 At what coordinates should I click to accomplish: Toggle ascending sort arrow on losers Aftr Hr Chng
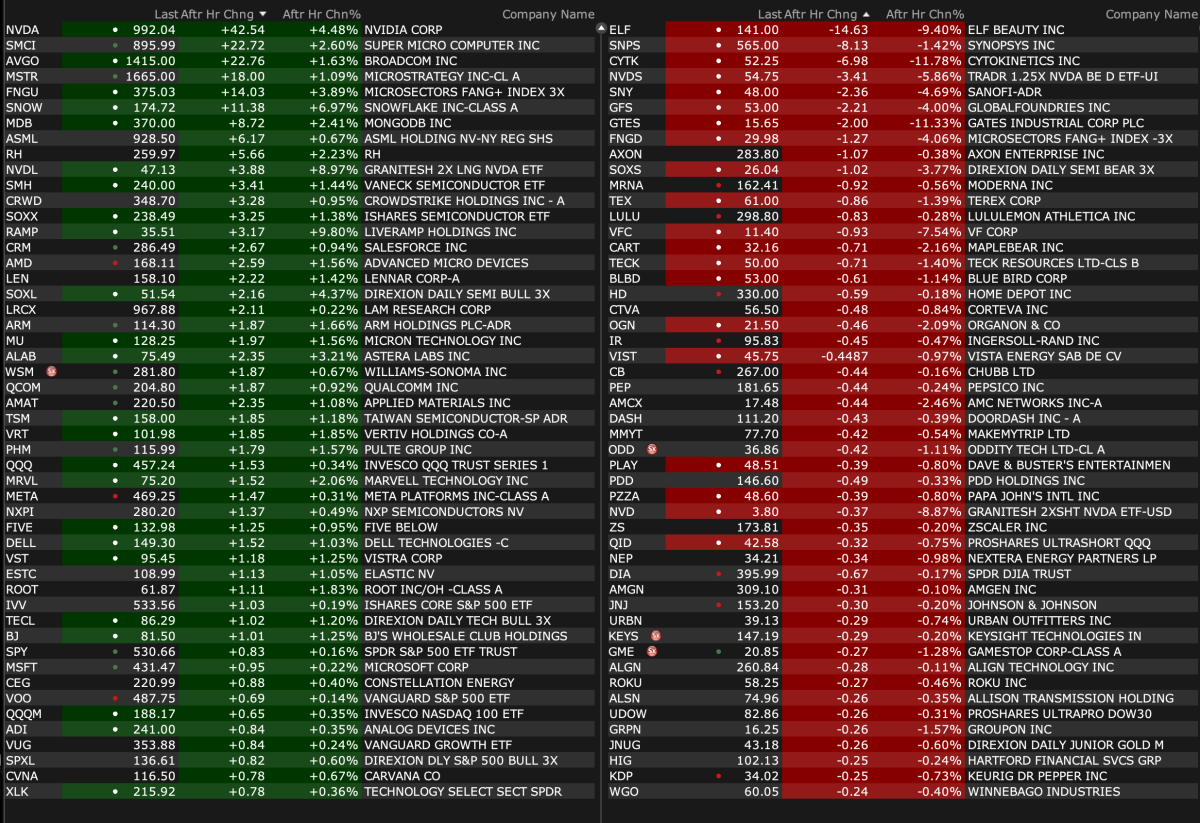(x=865, y=14)
